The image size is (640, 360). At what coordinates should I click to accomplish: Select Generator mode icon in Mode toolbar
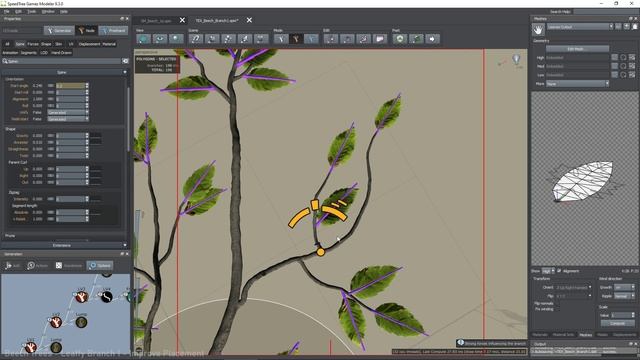tap(281, 39)
